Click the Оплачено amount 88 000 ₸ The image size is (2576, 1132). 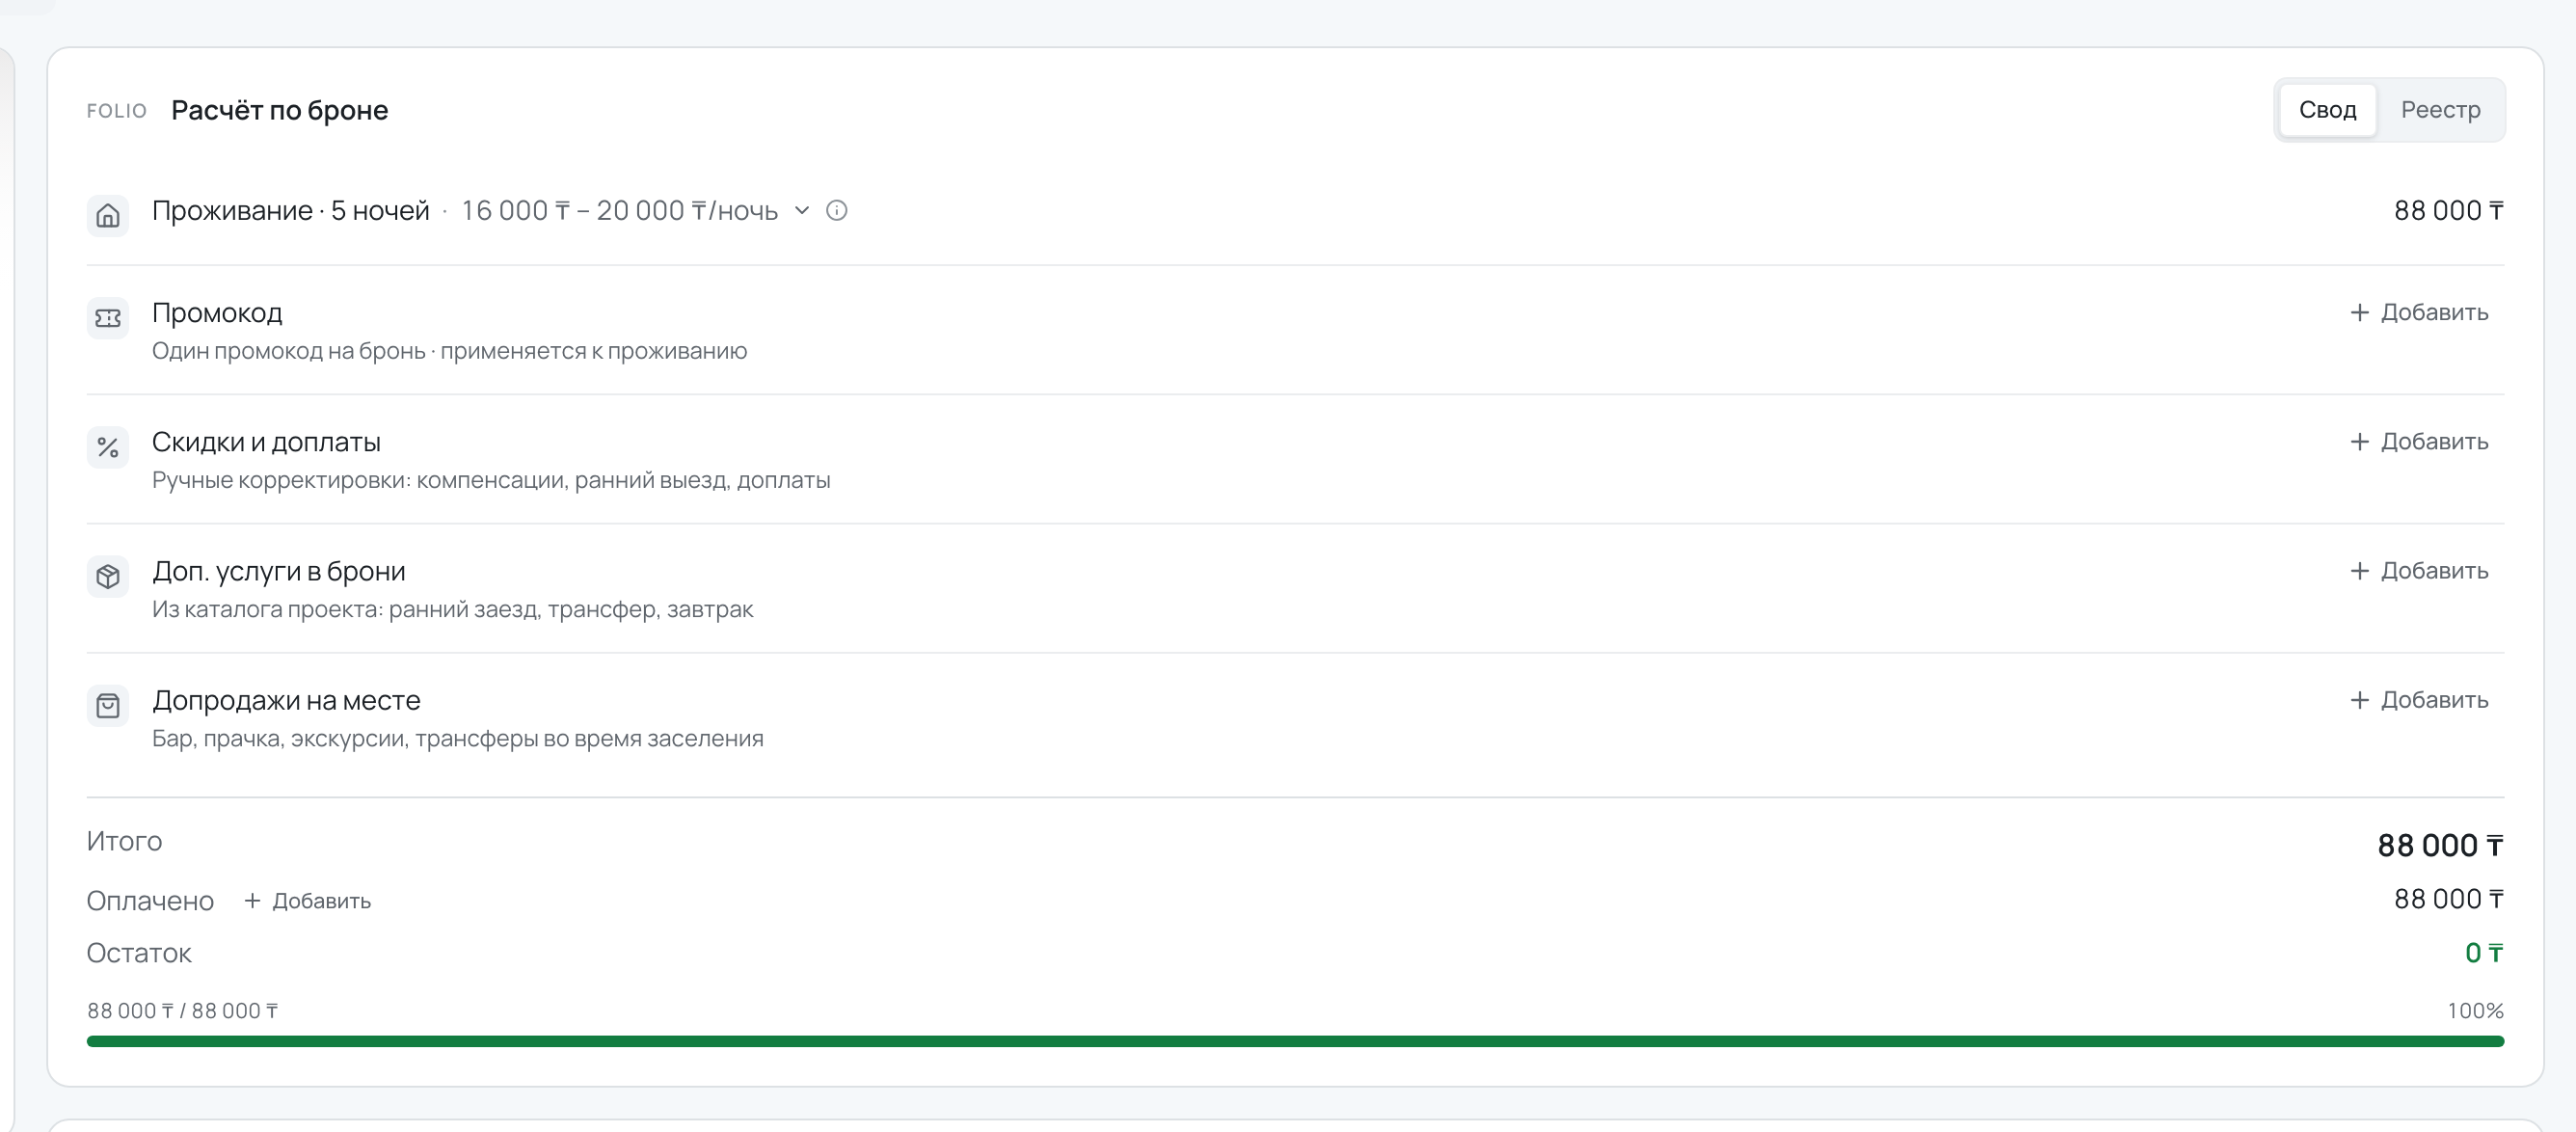click(2448, 899)
